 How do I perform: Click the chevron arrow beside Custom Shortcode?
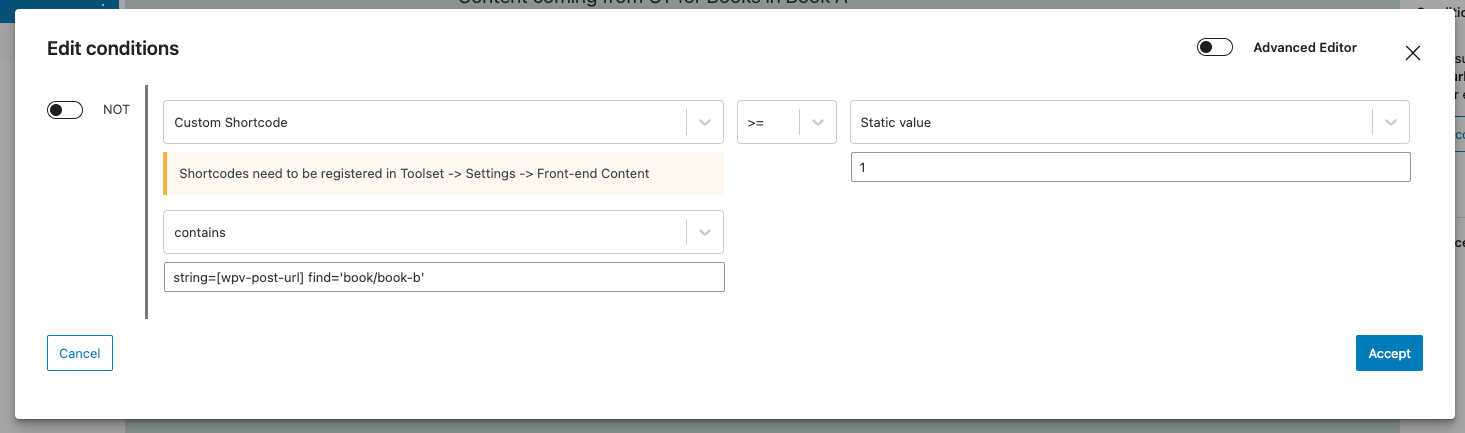point(705,122)
